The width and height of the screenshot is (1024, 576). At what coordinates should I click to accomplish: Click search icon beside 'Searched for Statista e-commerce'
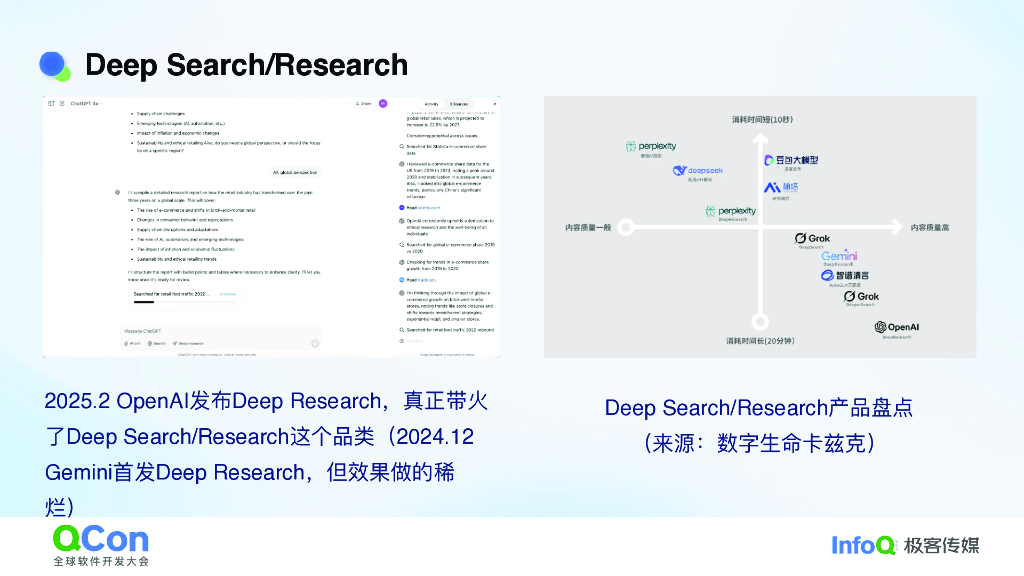pos(402,147)
